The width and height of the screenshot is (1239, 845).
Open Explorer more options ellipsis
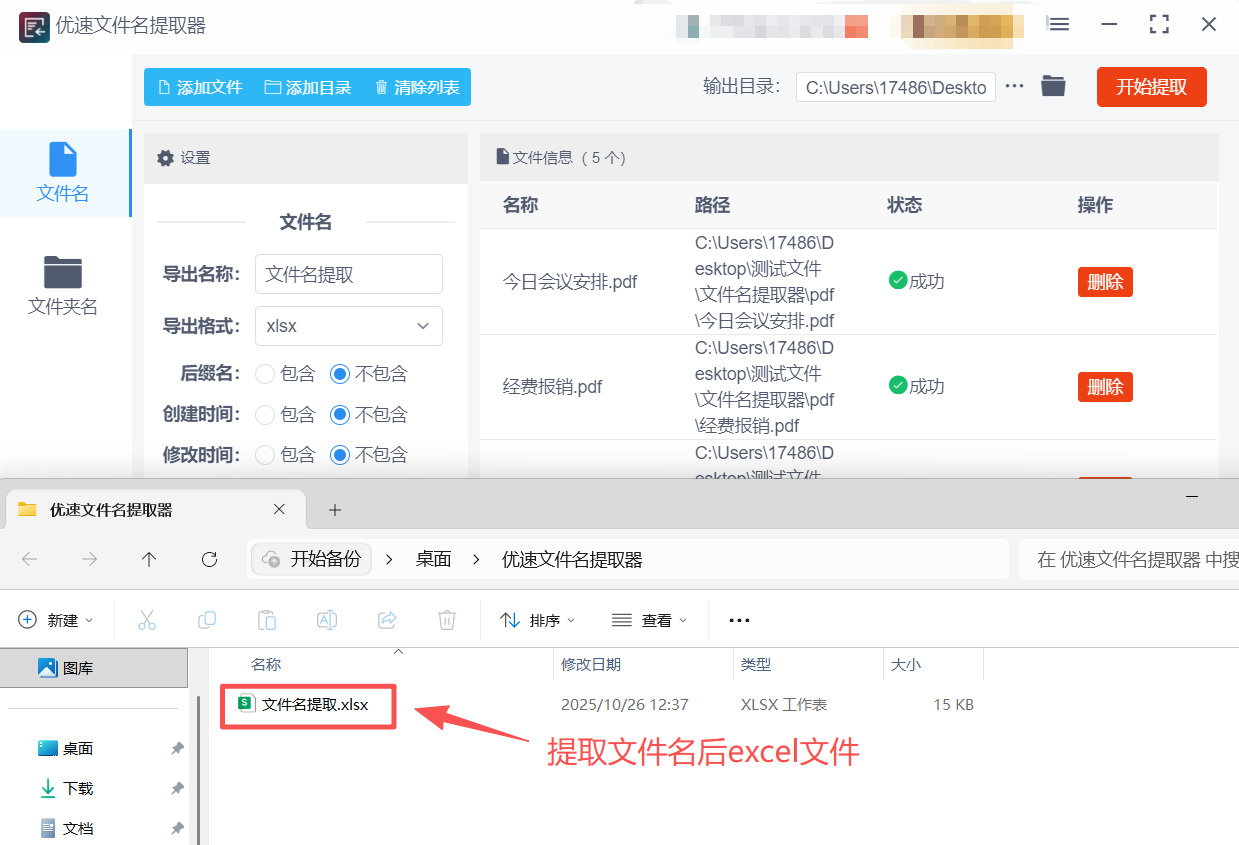[739, 620]
